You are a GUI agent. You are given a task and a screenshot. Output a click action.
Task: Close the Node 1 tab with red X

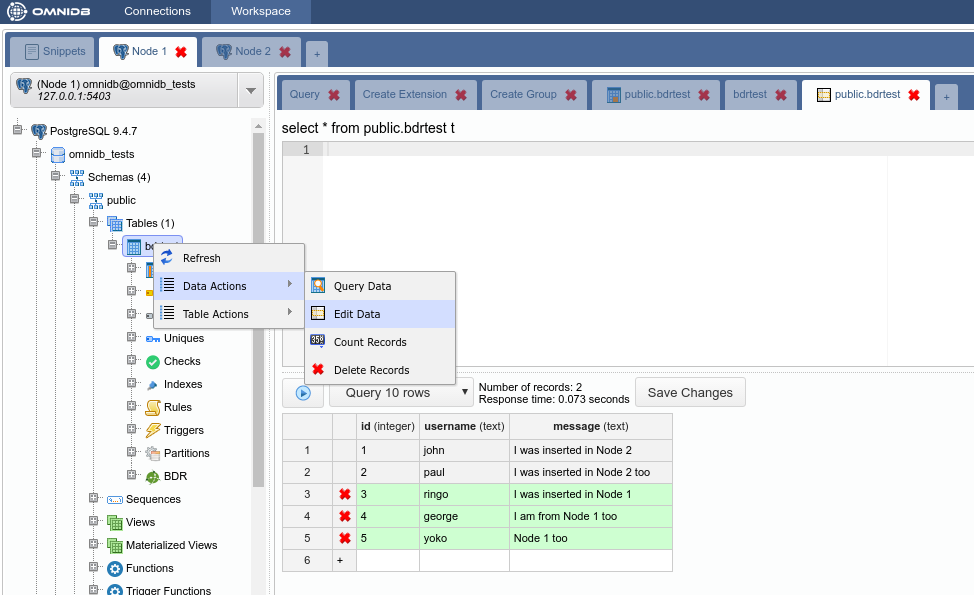pos(181,52)
